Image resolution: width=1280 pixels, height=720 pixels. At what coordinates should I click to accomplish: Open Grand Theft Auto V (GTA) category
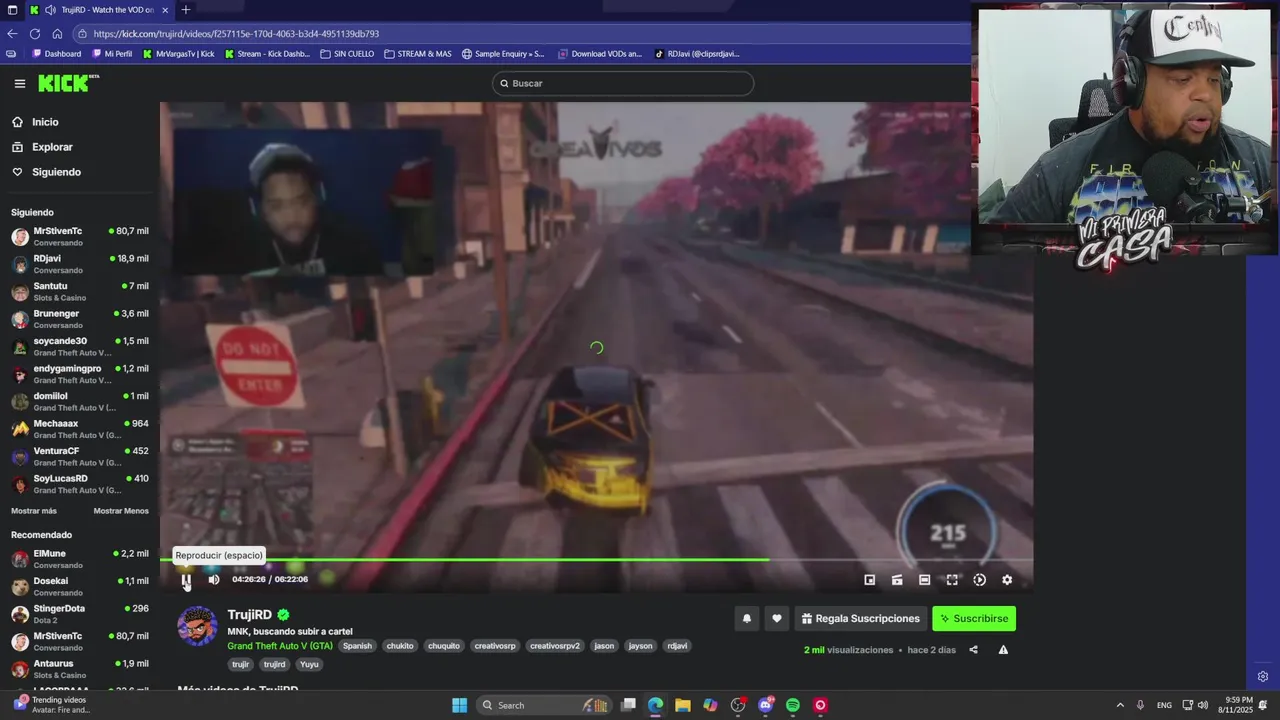coord(280,646)
